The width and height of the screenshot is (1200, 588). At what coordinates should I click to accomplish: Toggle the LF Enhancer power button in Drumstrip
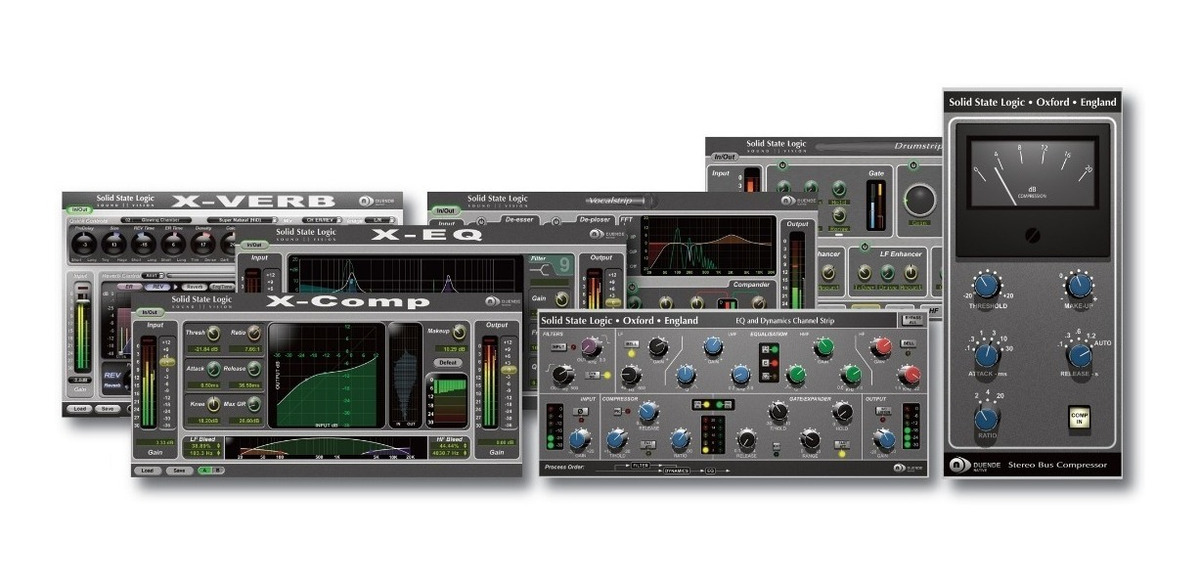click(864, 246)
